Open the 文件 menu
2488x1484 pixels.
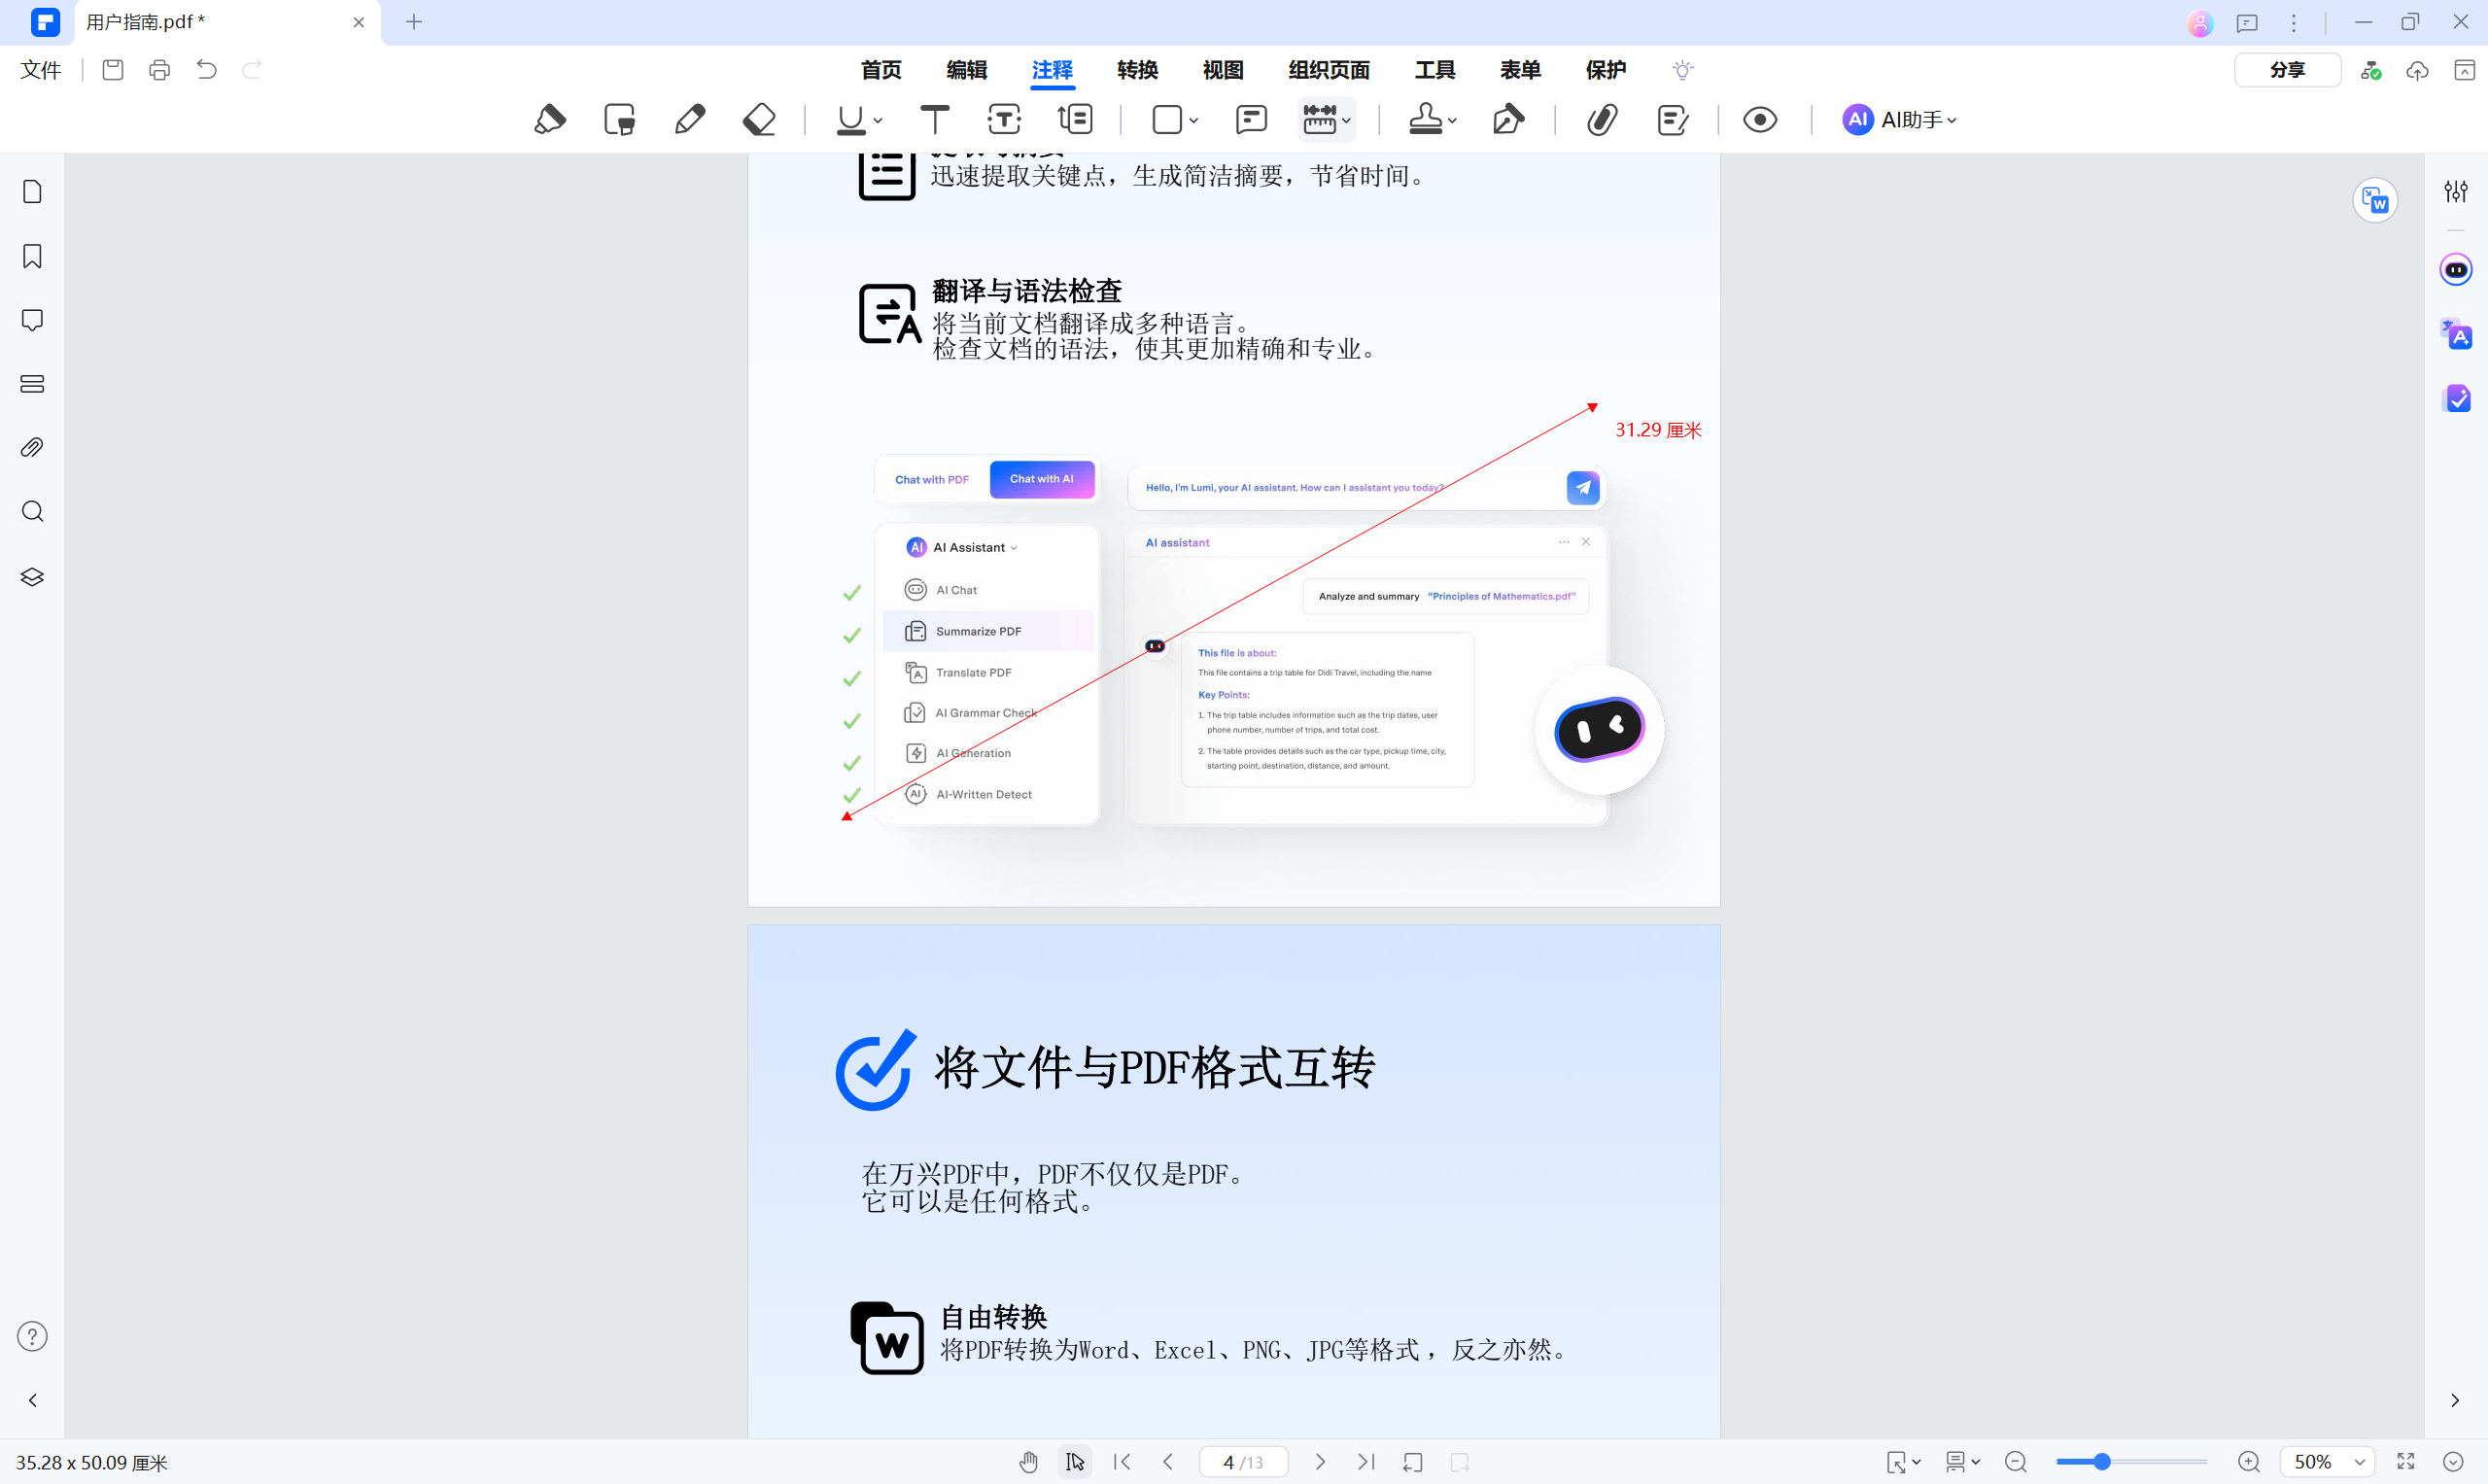(40, 70)
